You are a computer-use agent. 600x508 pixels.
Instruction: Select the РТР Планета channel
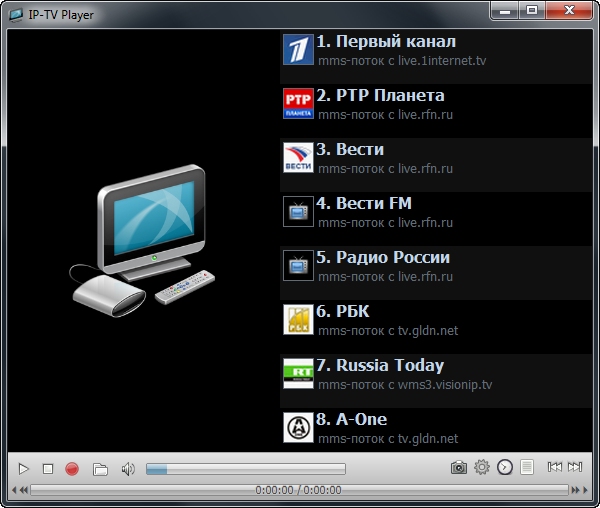pyautogui.click(x=380, y=96)
